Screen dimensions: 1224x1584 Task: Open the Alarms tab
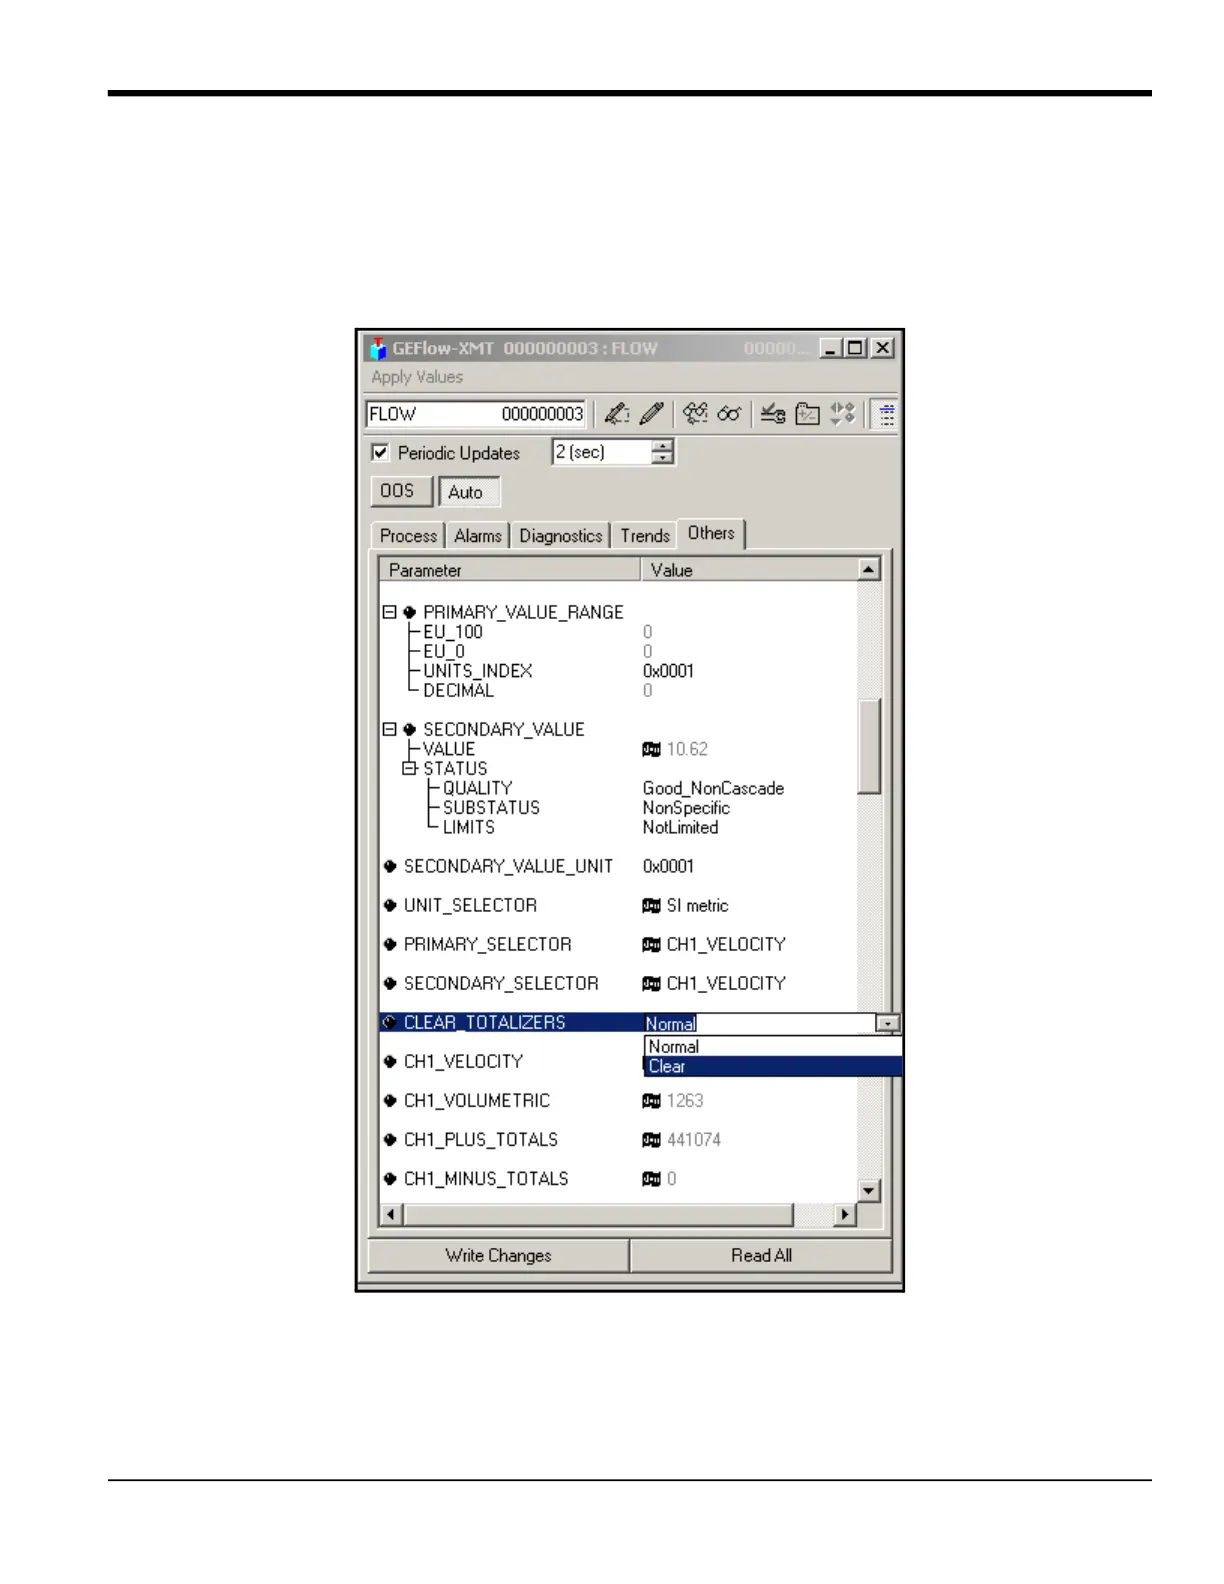[x=478, y=536]
